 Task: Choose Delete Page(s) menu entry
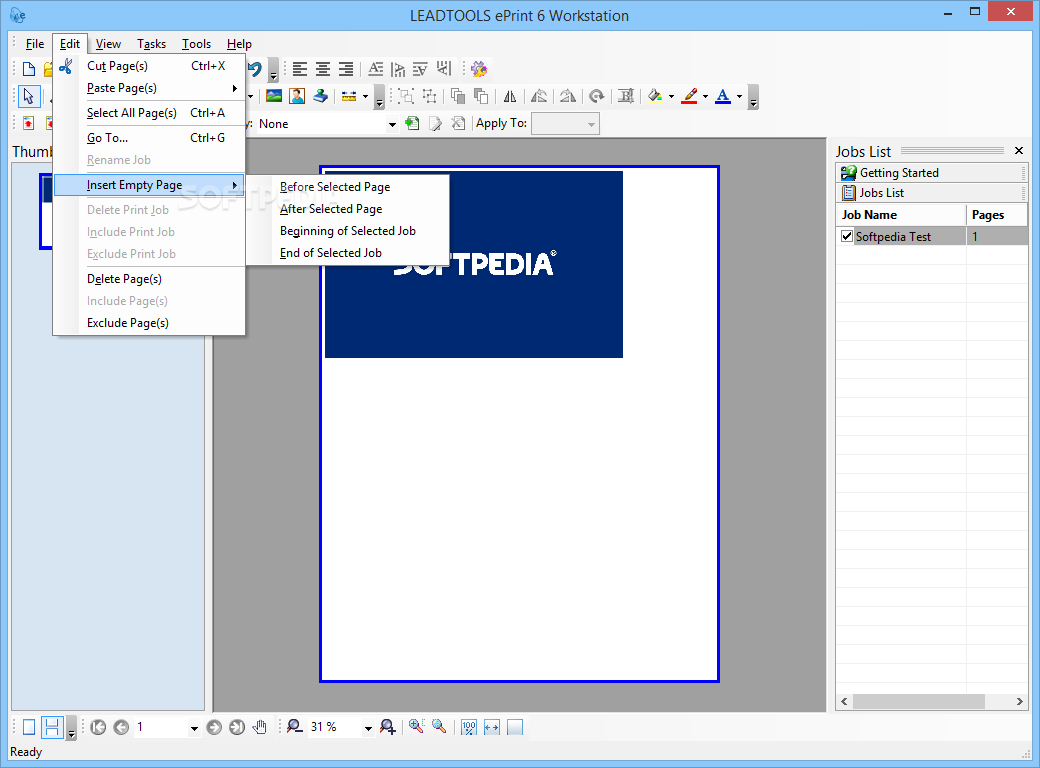pos(149,279)
